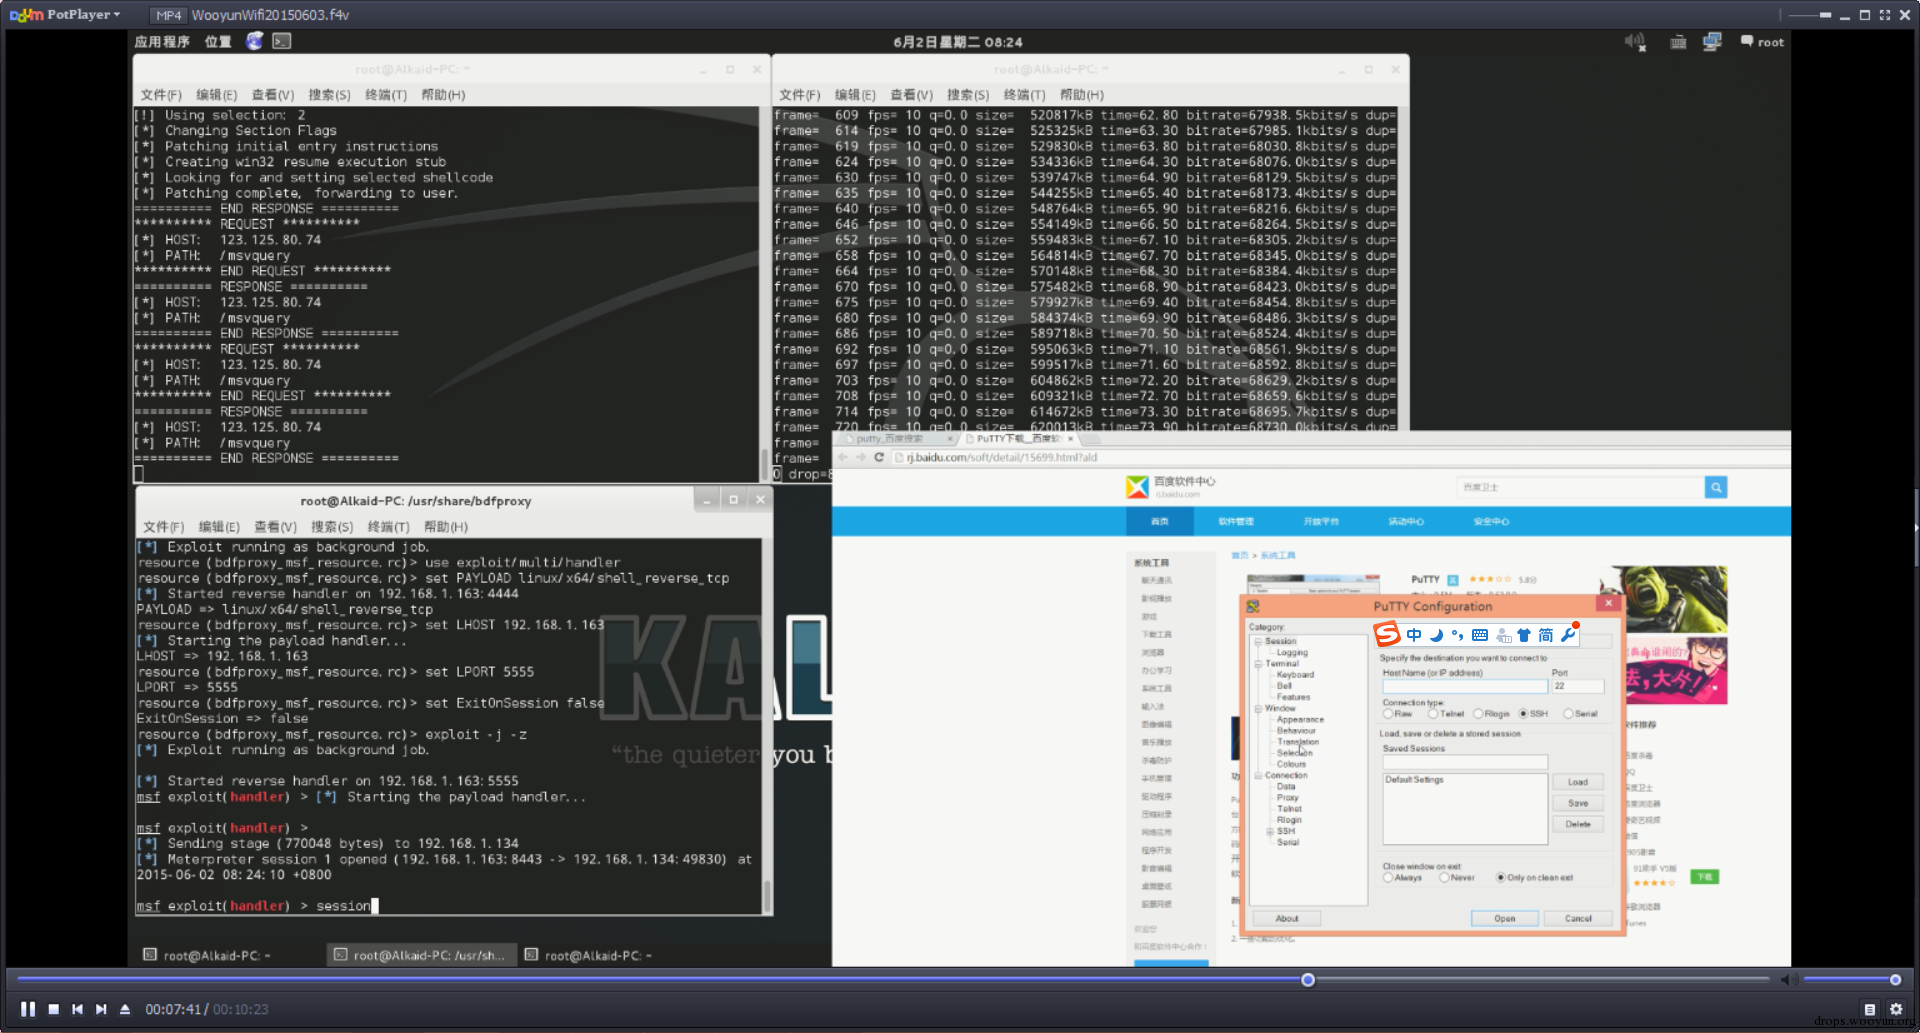The height and width of the screenshot is (1033, 1920).
Task: Skip to the next track
Action: click(101, 1009)
